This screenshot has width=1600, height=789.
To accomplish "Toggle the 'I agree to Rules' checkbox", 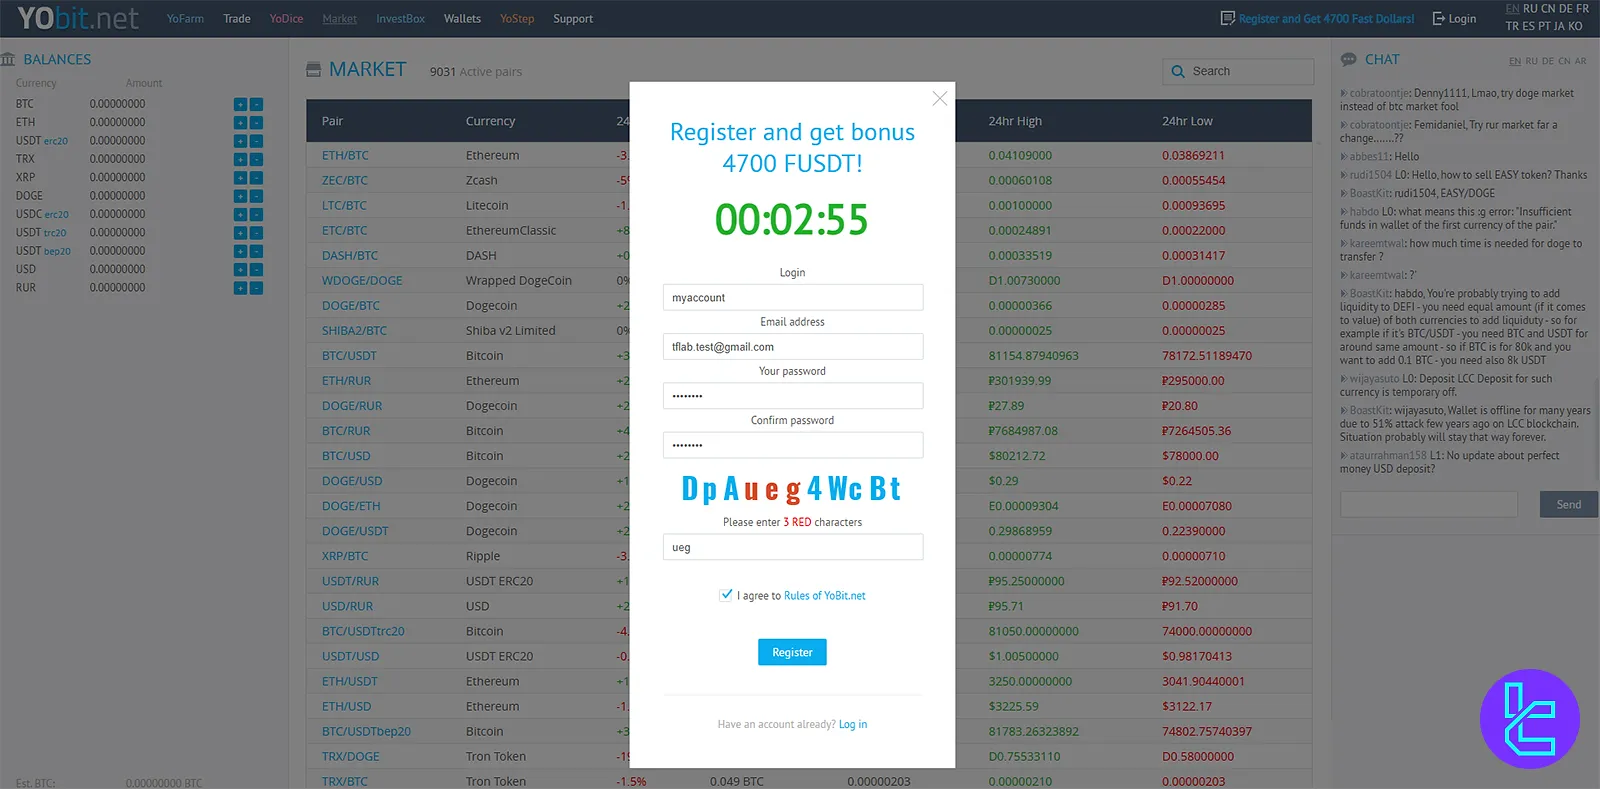I will 726,594.
